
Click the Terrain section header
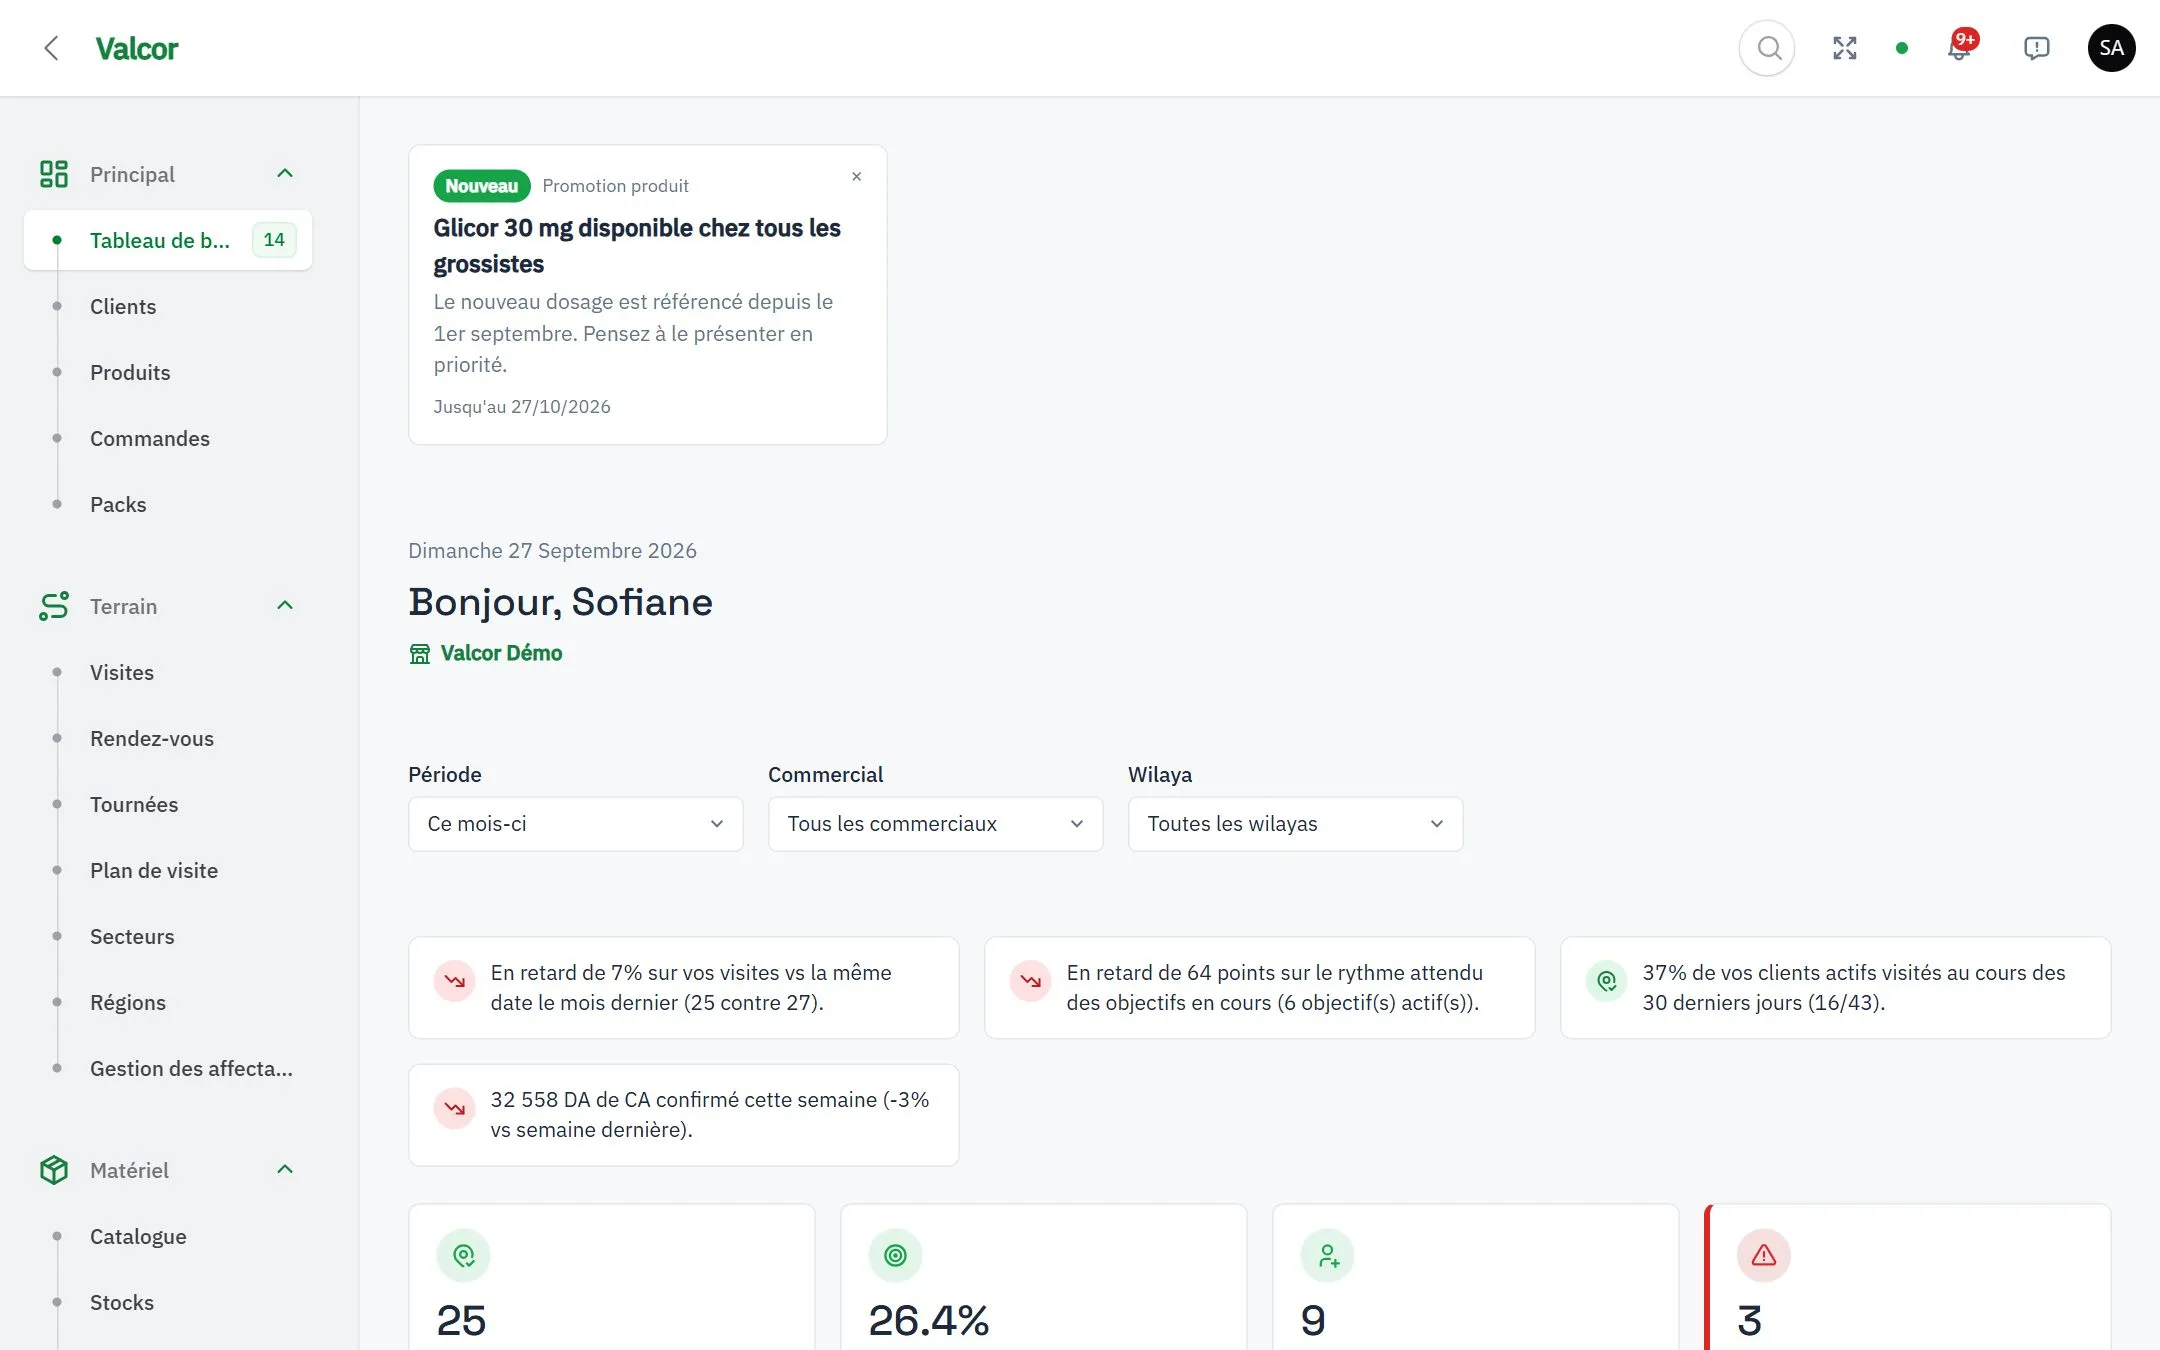[168, 606]
